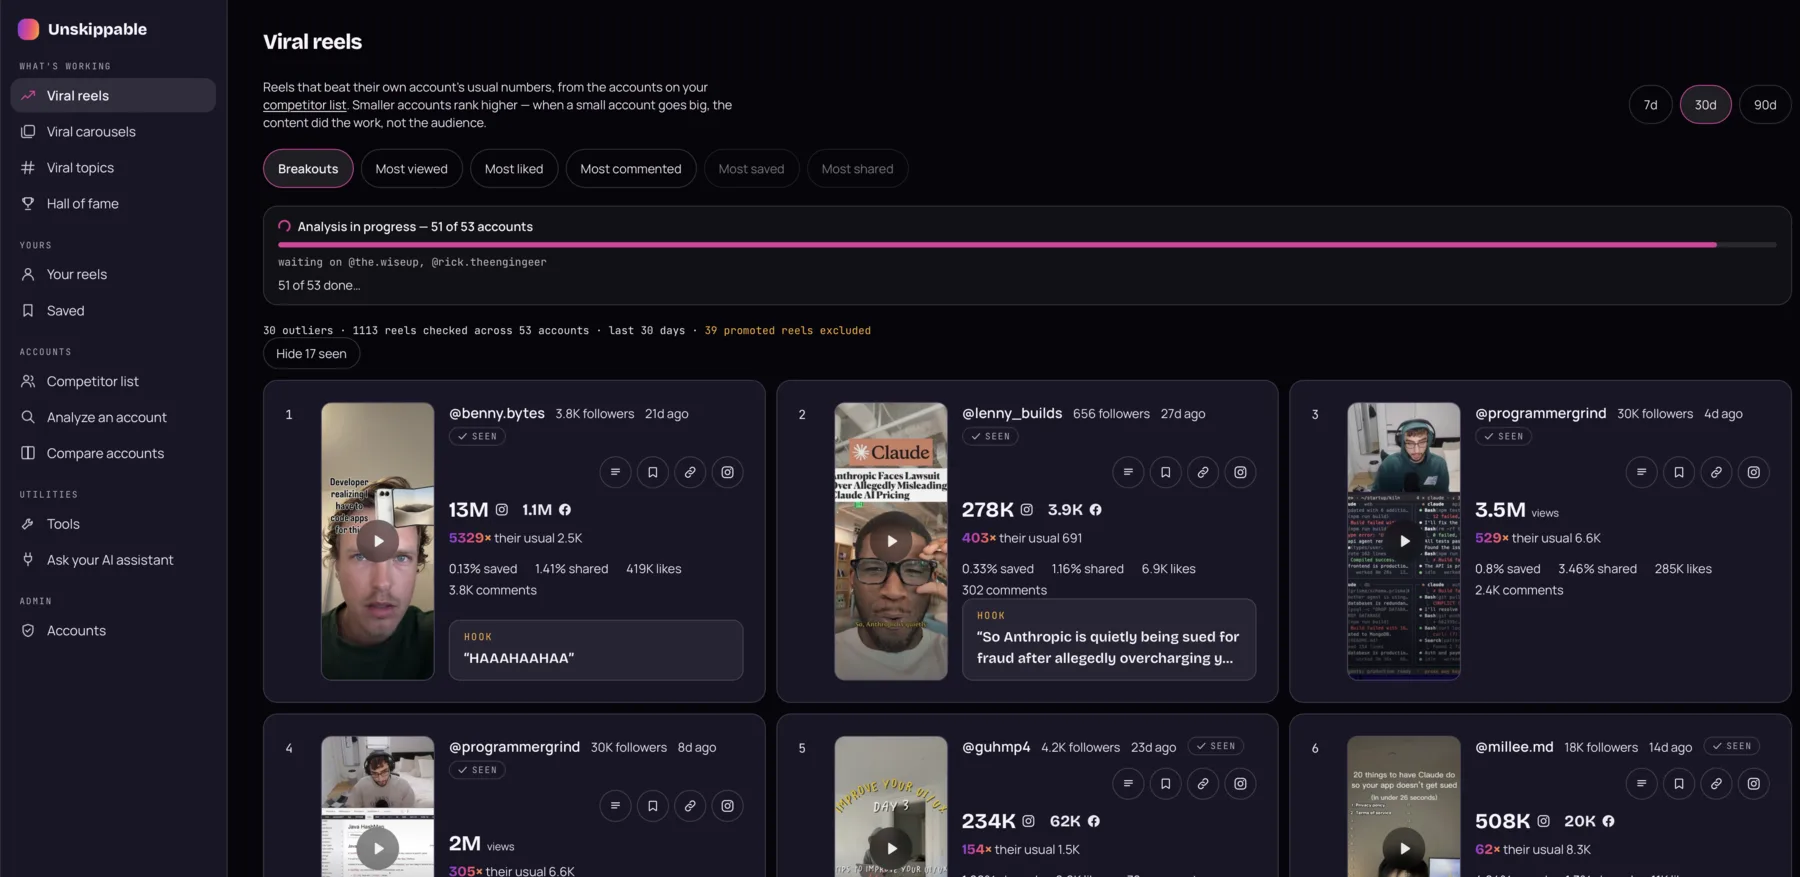Click link icon on @lenny_builds card
This screenshot has width=1800, height=877.
coord(1203,472)
